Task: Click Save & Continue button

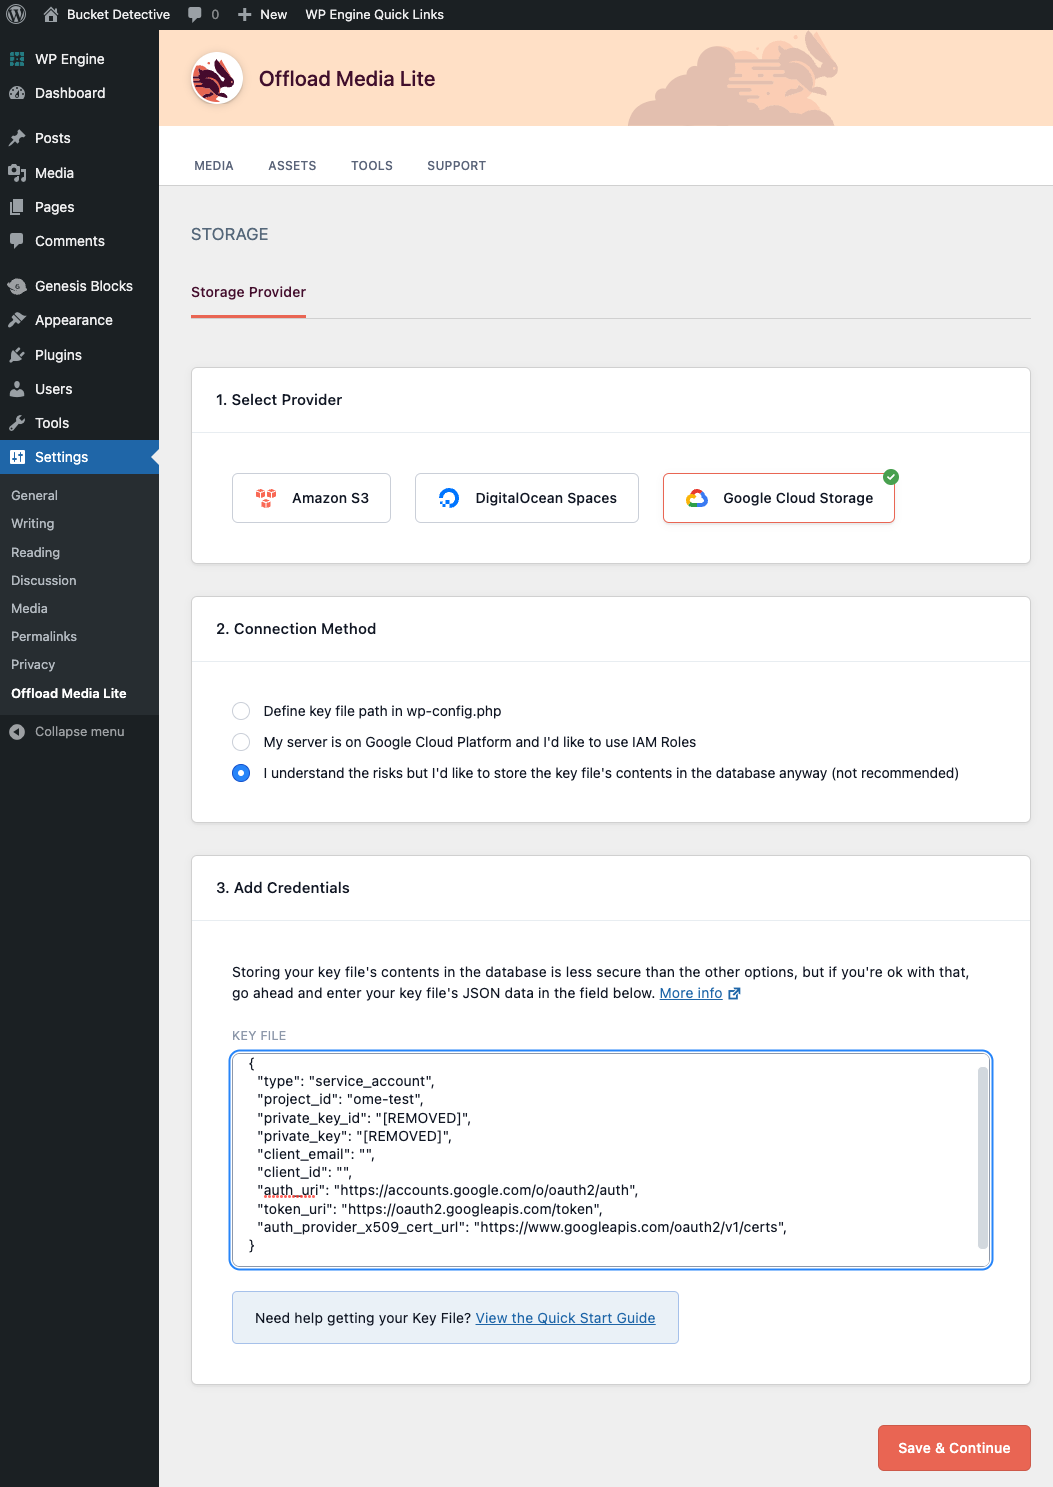Action: pyautogui.click(x=954, y=1448)
